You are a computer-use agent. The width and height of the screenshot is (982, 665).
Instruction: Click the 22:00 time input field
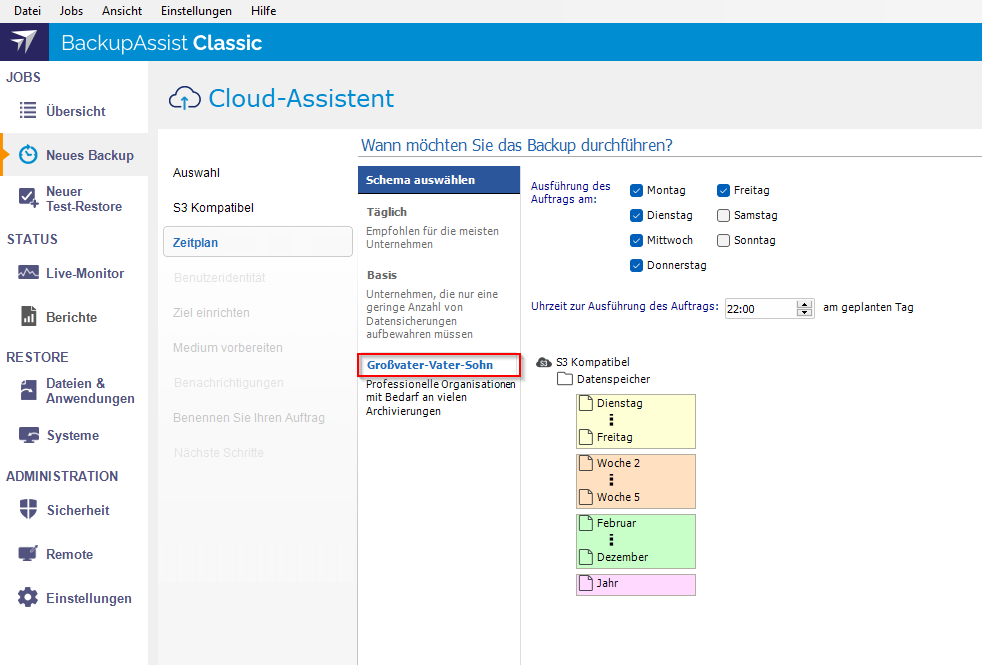760,309
